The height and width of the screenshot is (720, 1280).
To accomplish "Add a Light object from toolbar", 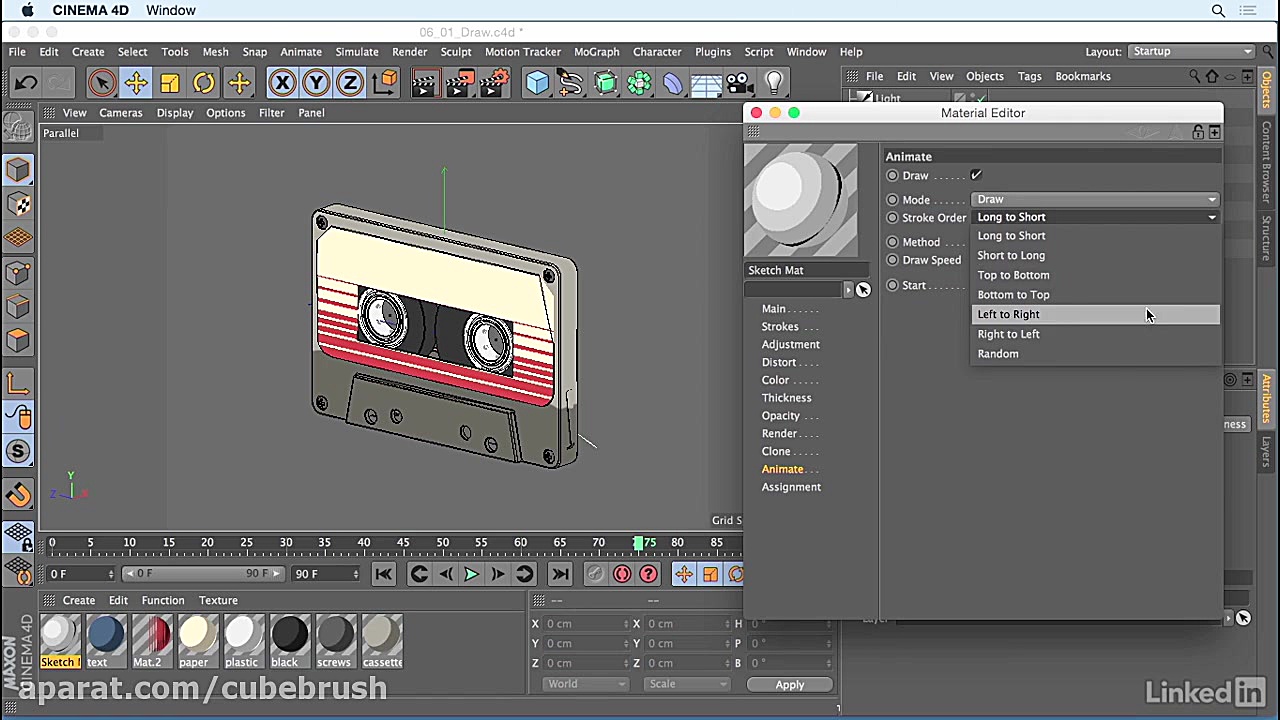I will tap(774, 83).
